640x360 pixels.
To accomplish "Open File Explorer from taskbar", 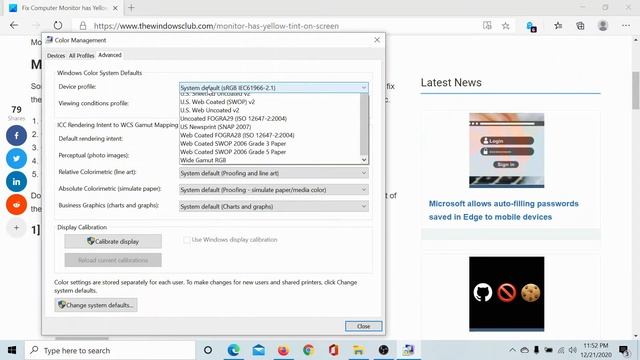I will tap(358, 350).
